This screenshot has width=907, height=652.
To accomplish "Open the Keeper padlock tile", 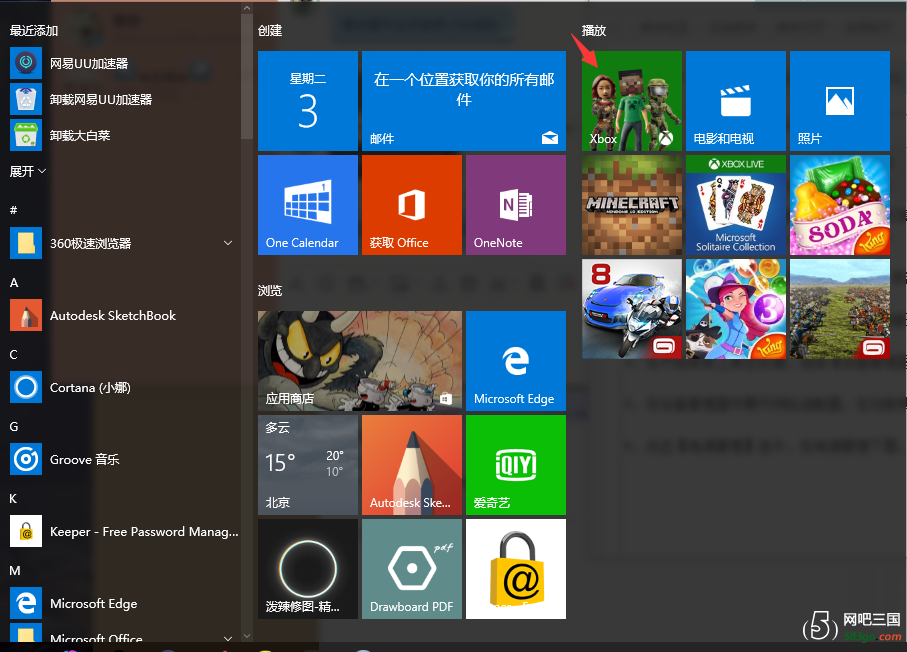I will coord(516,569).
